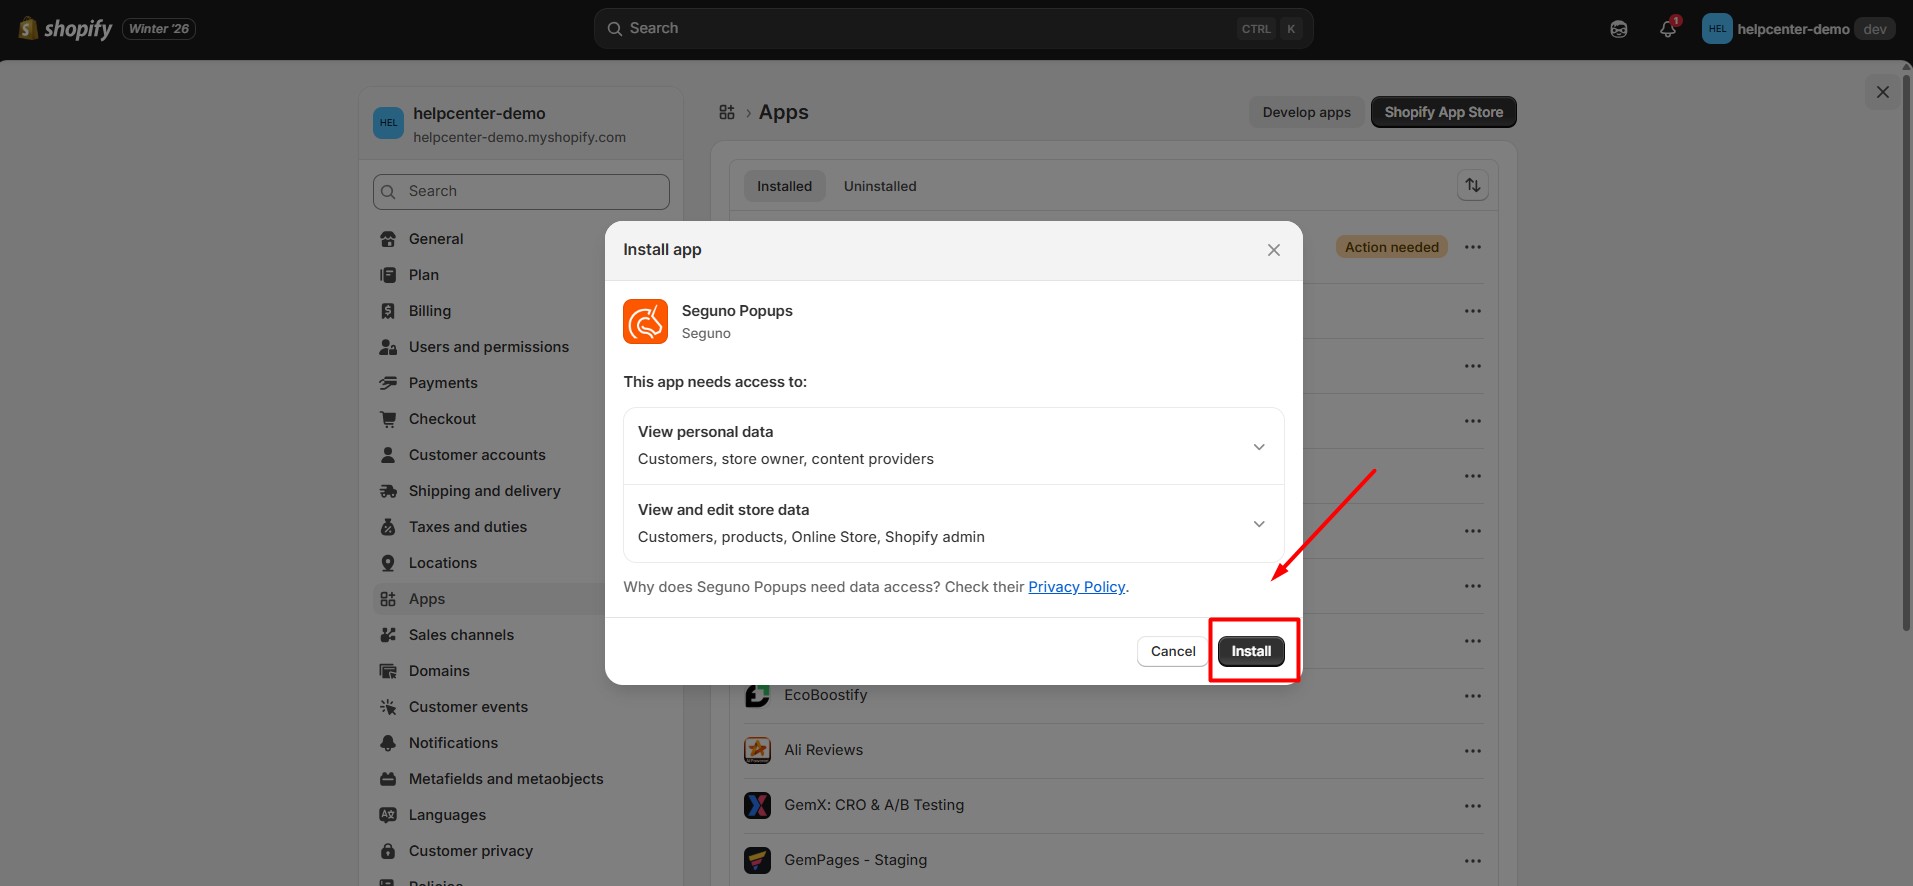Open options for Action needed app row

pos(1473,247)
